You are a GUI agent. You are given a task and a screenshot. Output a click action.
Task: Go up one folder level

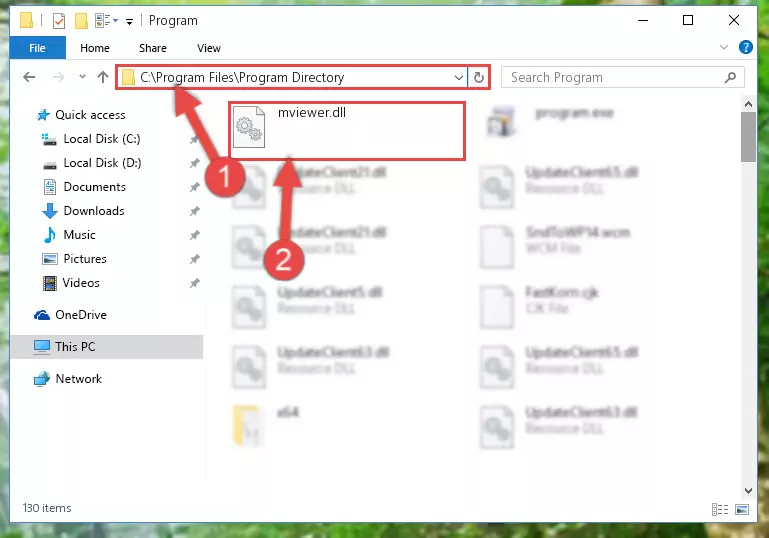[x=103, y=77]
